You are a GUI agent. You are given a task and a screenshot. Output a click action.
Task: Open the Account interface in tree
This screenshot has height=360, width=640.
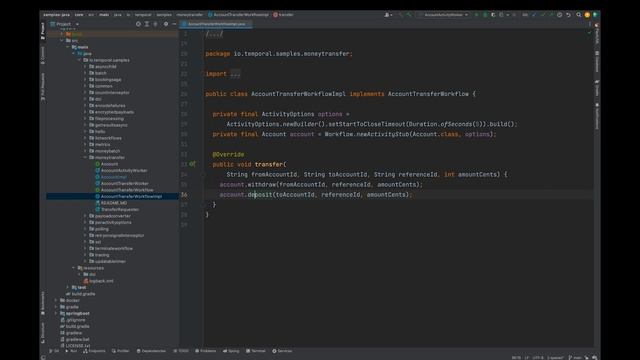[x=109, y=164]
